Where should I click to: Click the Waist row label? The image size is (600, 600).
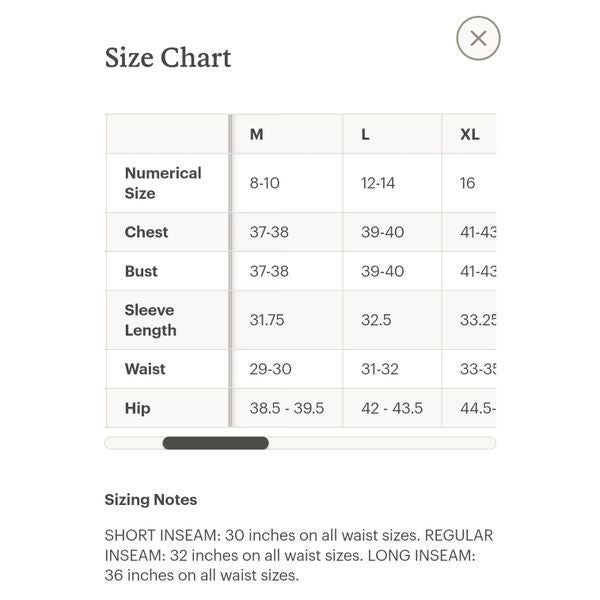145,369
